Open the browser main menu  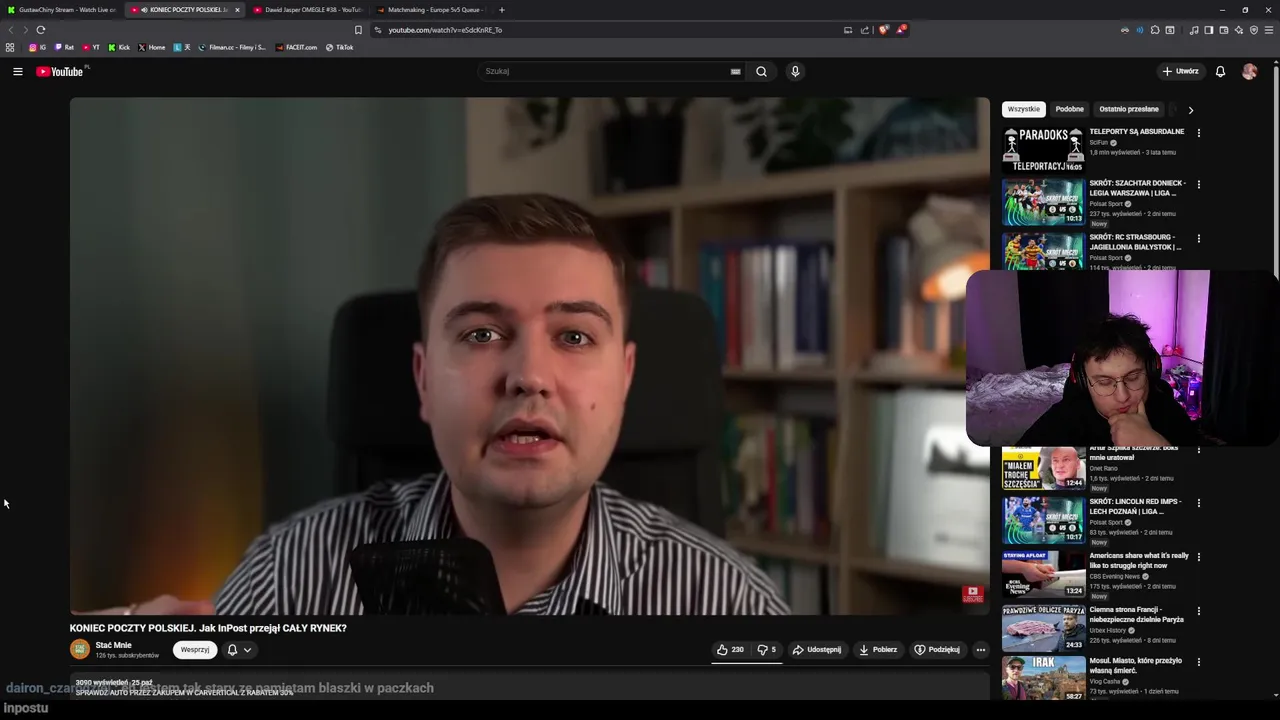1269,30
